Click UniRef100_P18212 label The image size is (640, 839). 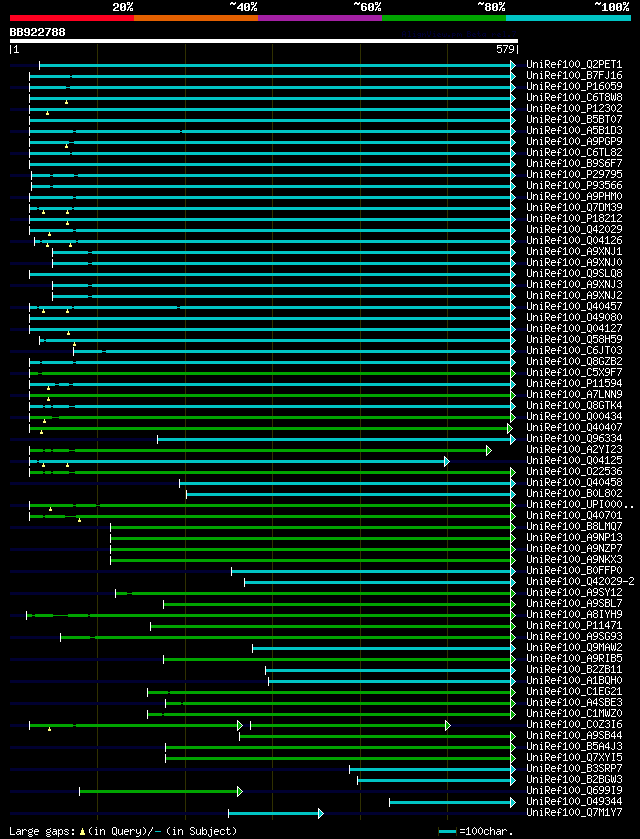(574, 218)
